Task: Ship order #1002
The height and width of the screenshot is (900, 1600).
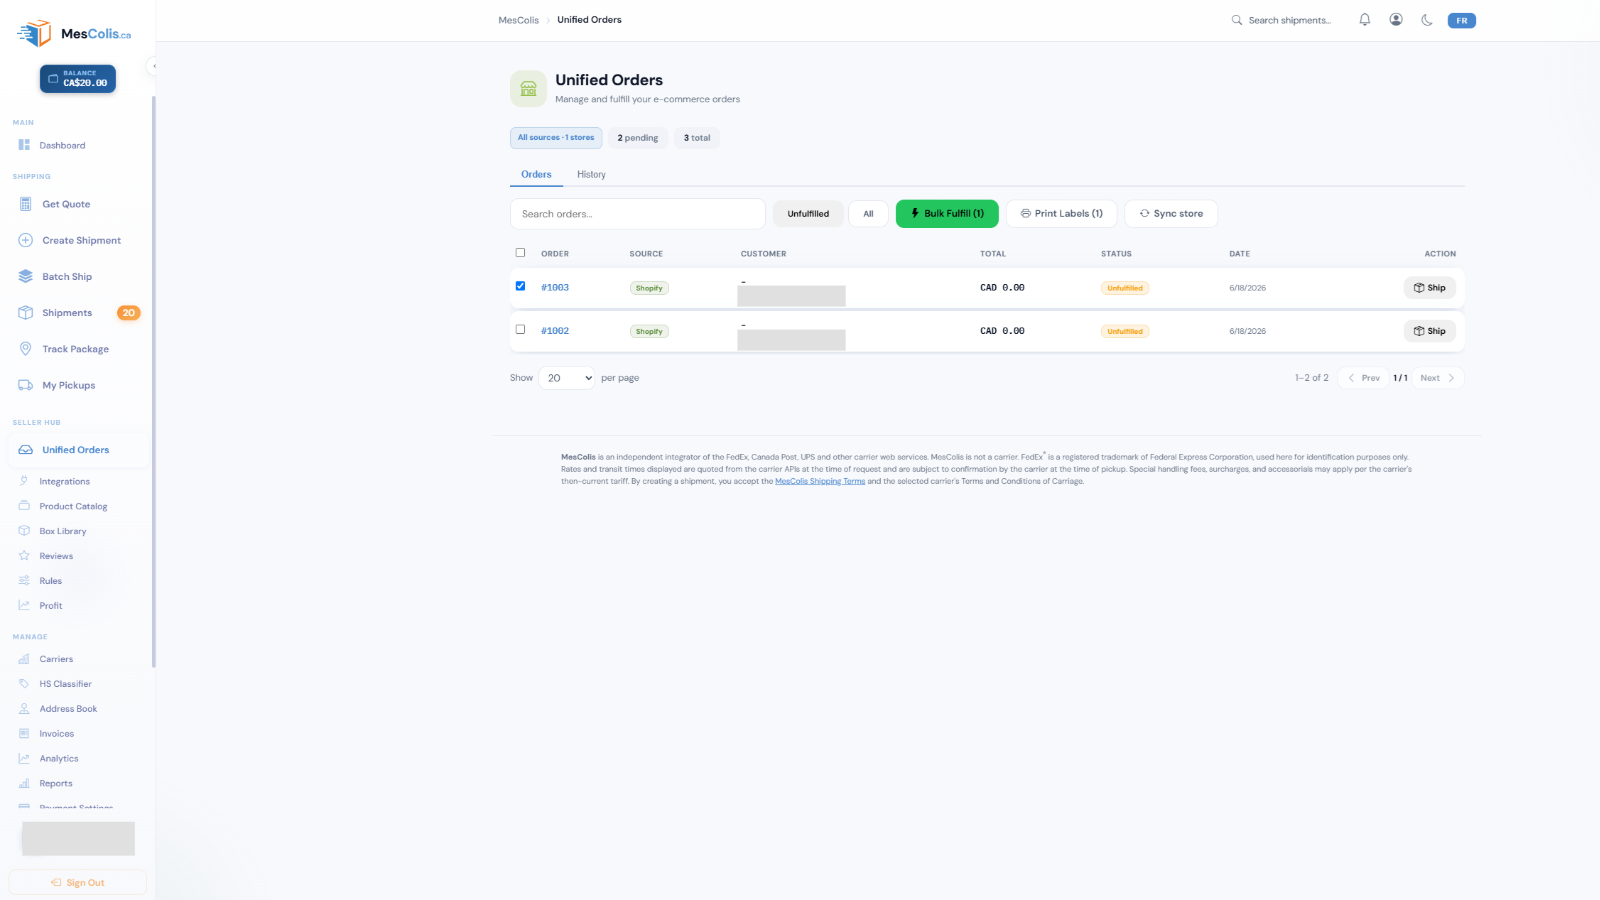Action: (1430, 331)
